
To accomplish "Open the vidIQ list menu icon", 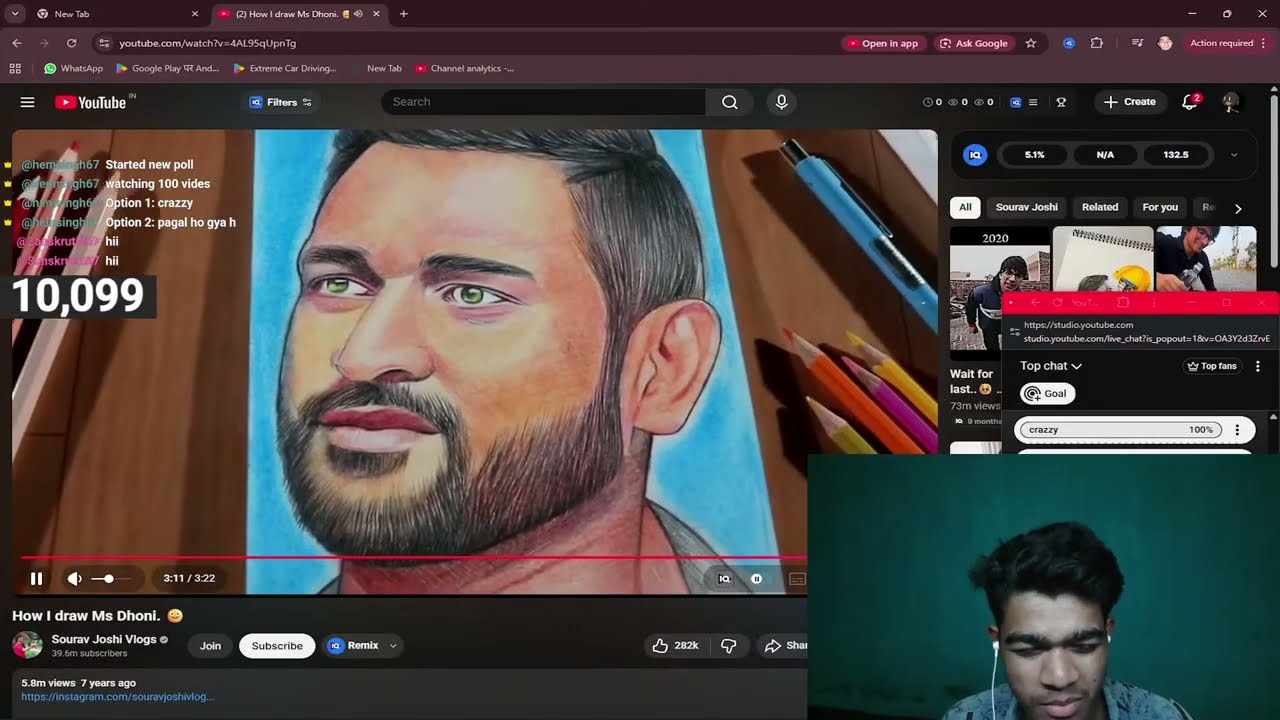I will point(1033,102).
